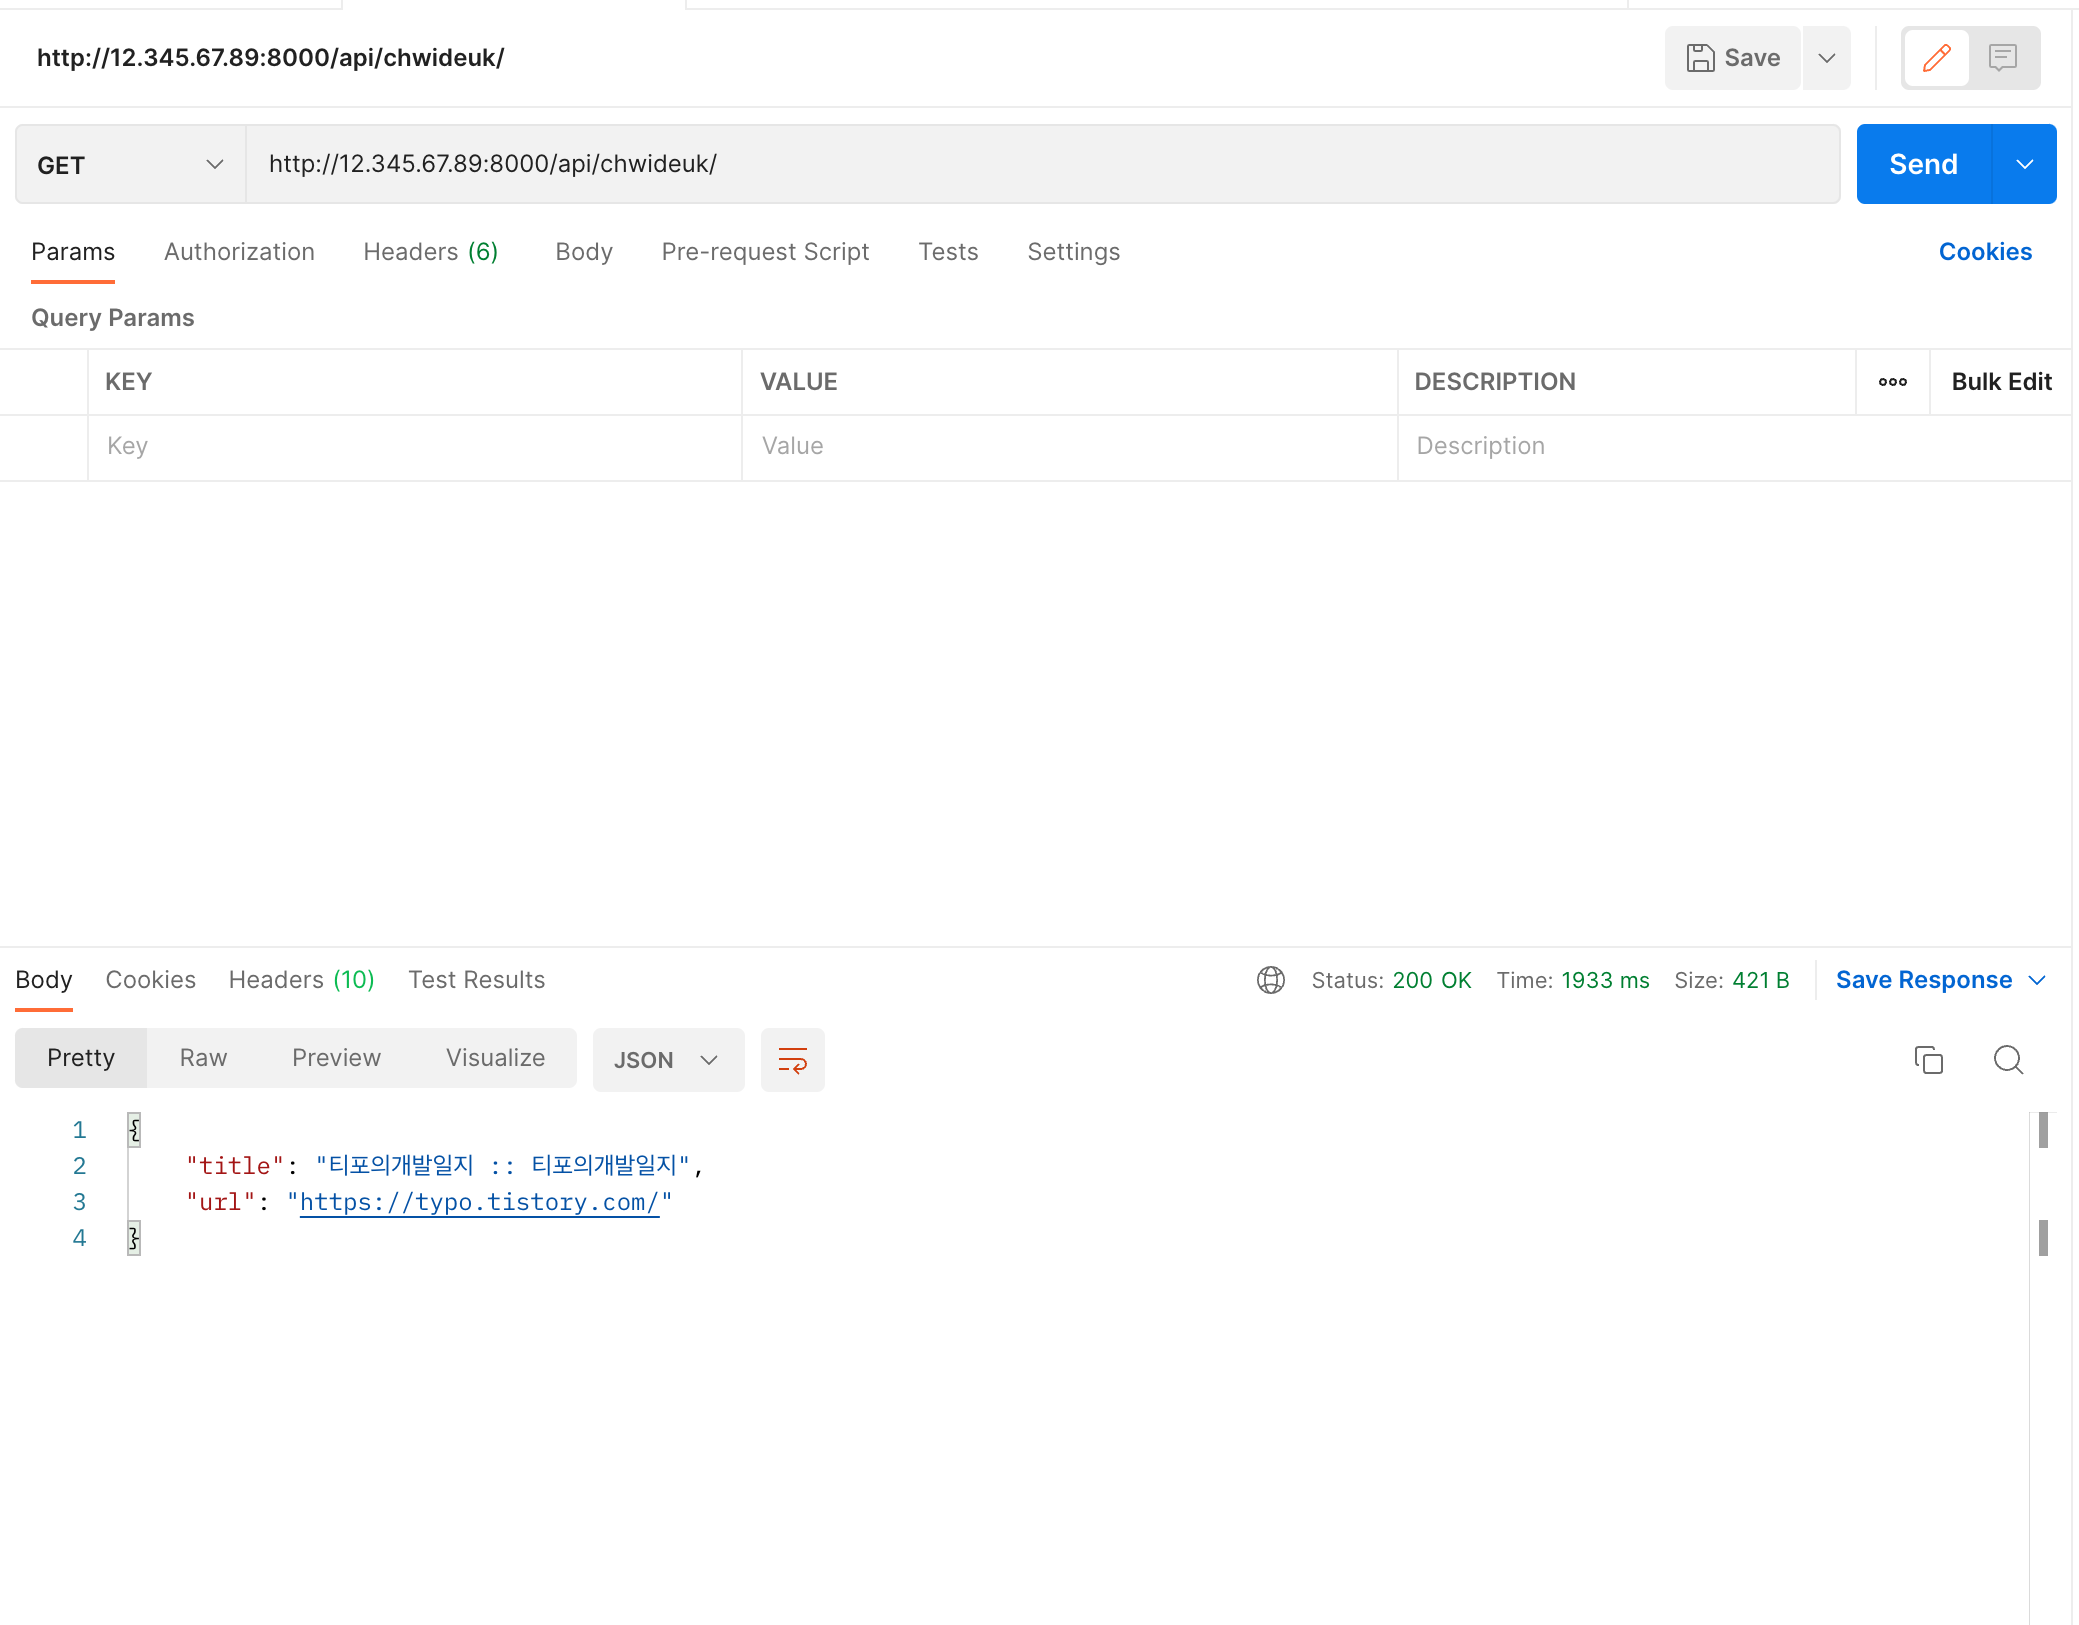Click the query param Key field
The width and height of the screenshot is (2079, 1625).
click(x=414, y=447)
